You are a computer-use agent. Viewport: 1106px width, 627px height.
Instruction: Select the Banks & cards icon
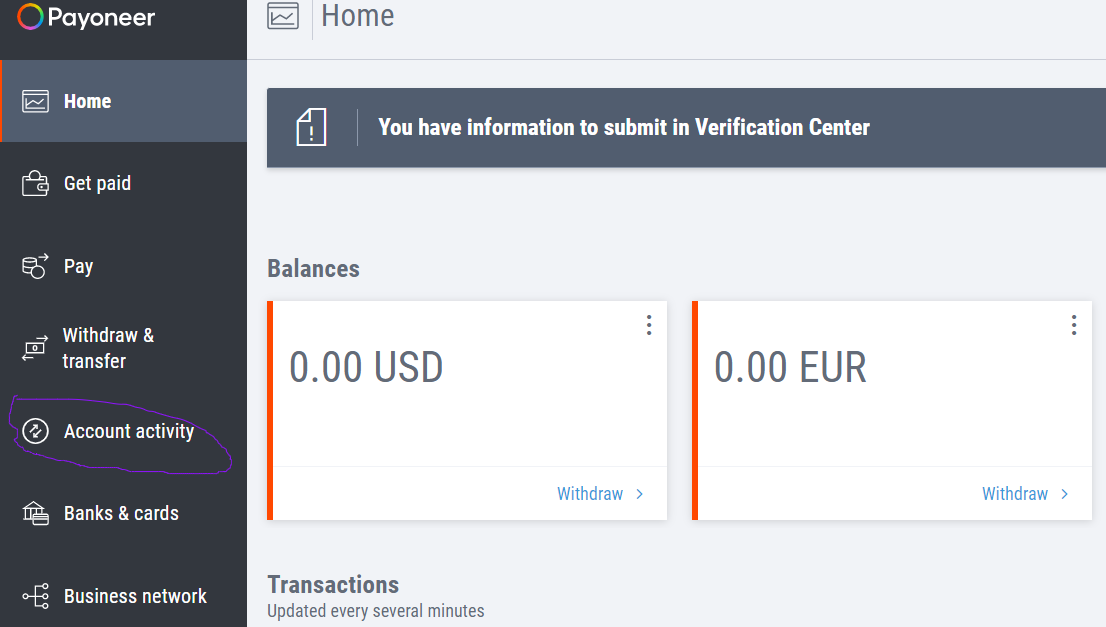pos(35,513)
